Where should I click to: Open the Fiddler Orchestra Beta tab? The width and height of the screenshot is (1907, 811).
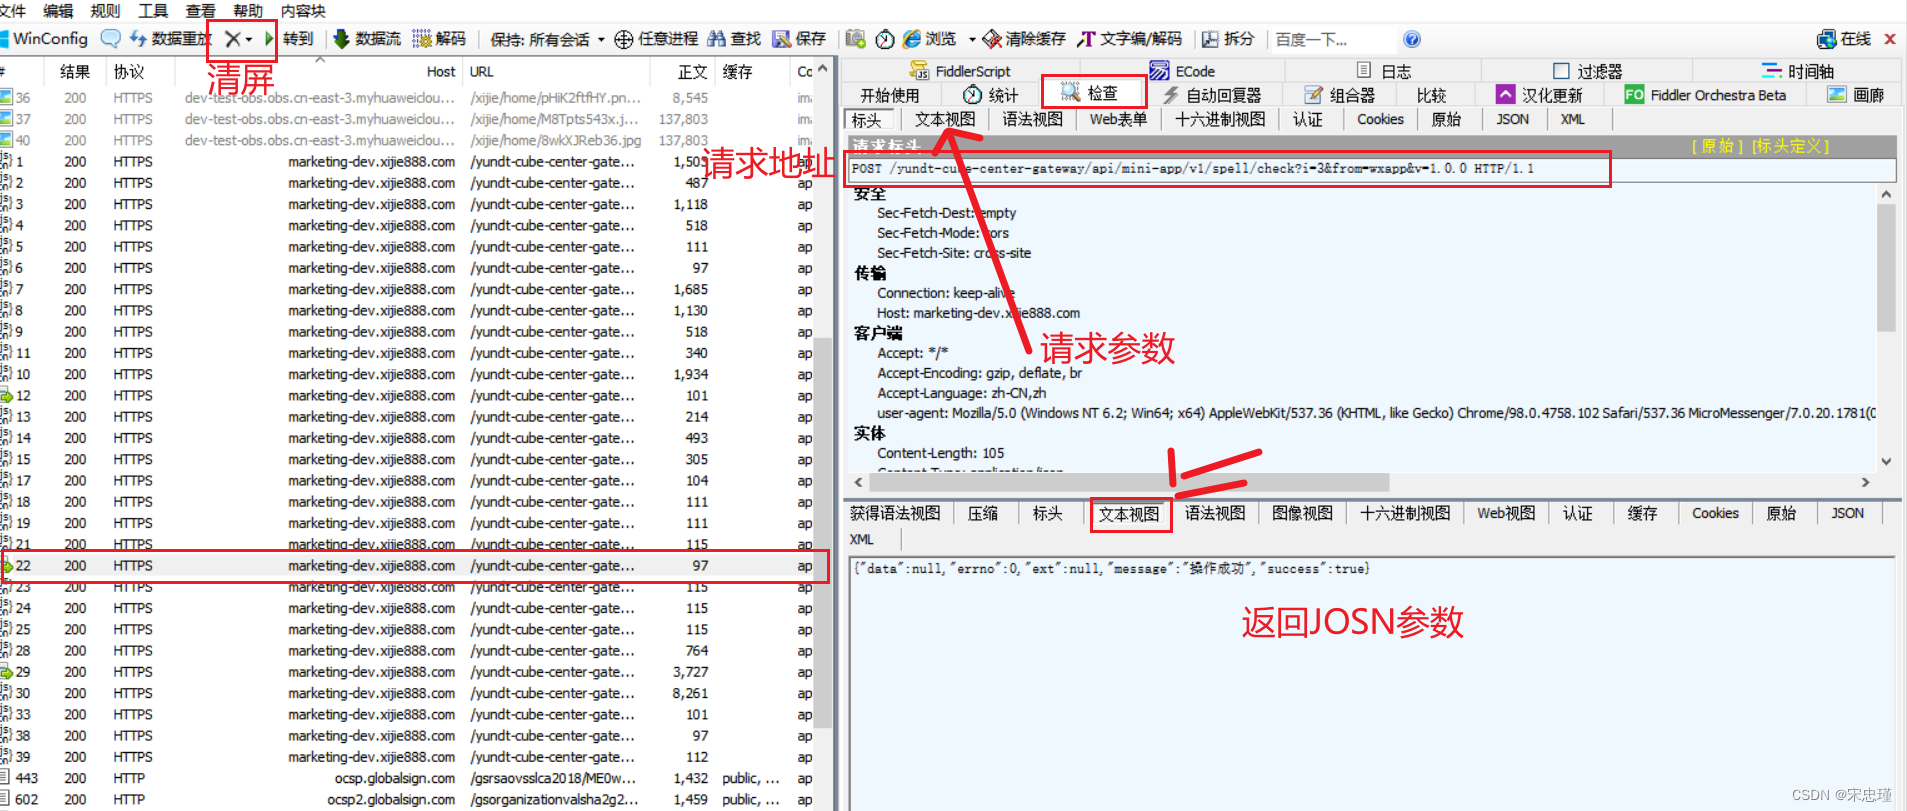[x=1706, y=95]
